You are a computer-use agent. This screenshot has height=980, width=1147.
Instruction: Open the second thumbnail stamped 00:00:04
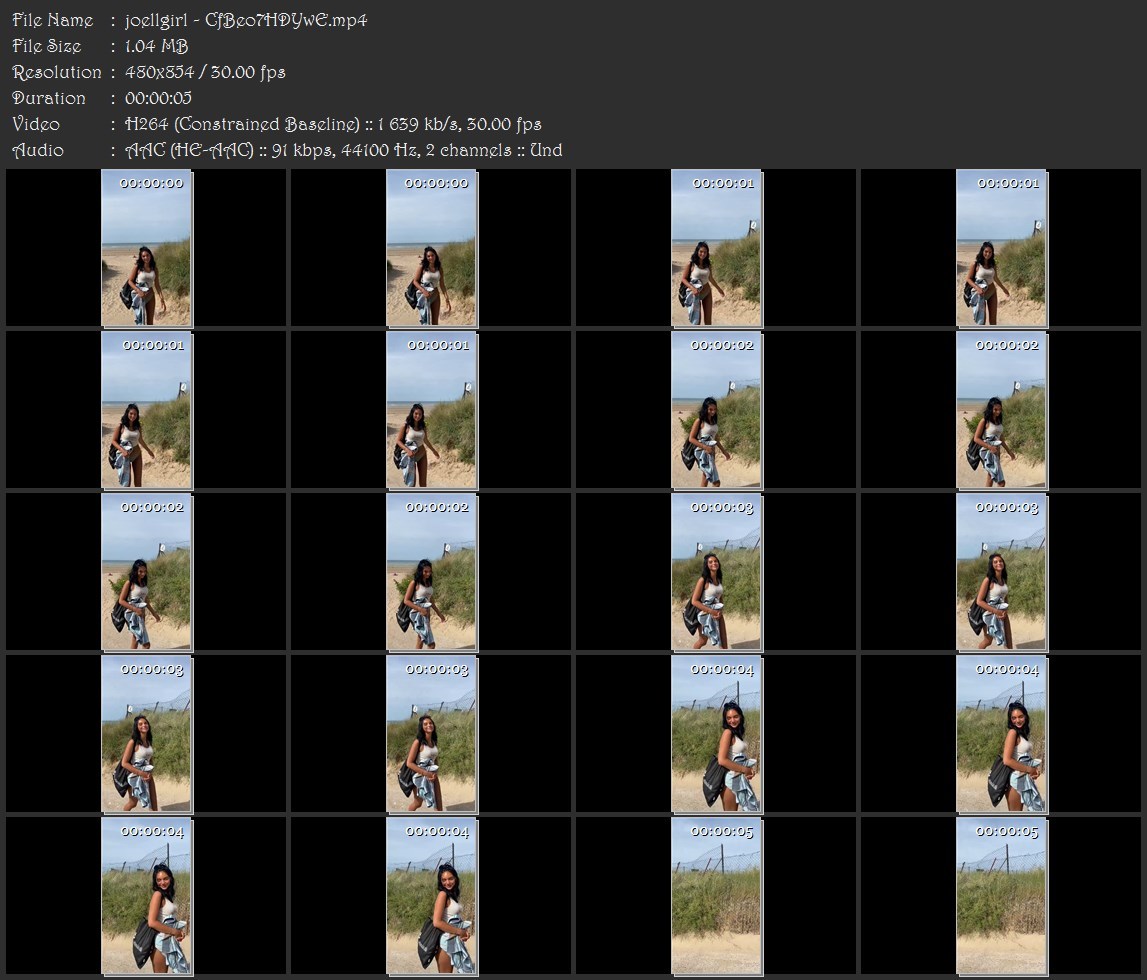click(x=1001, y=734)
